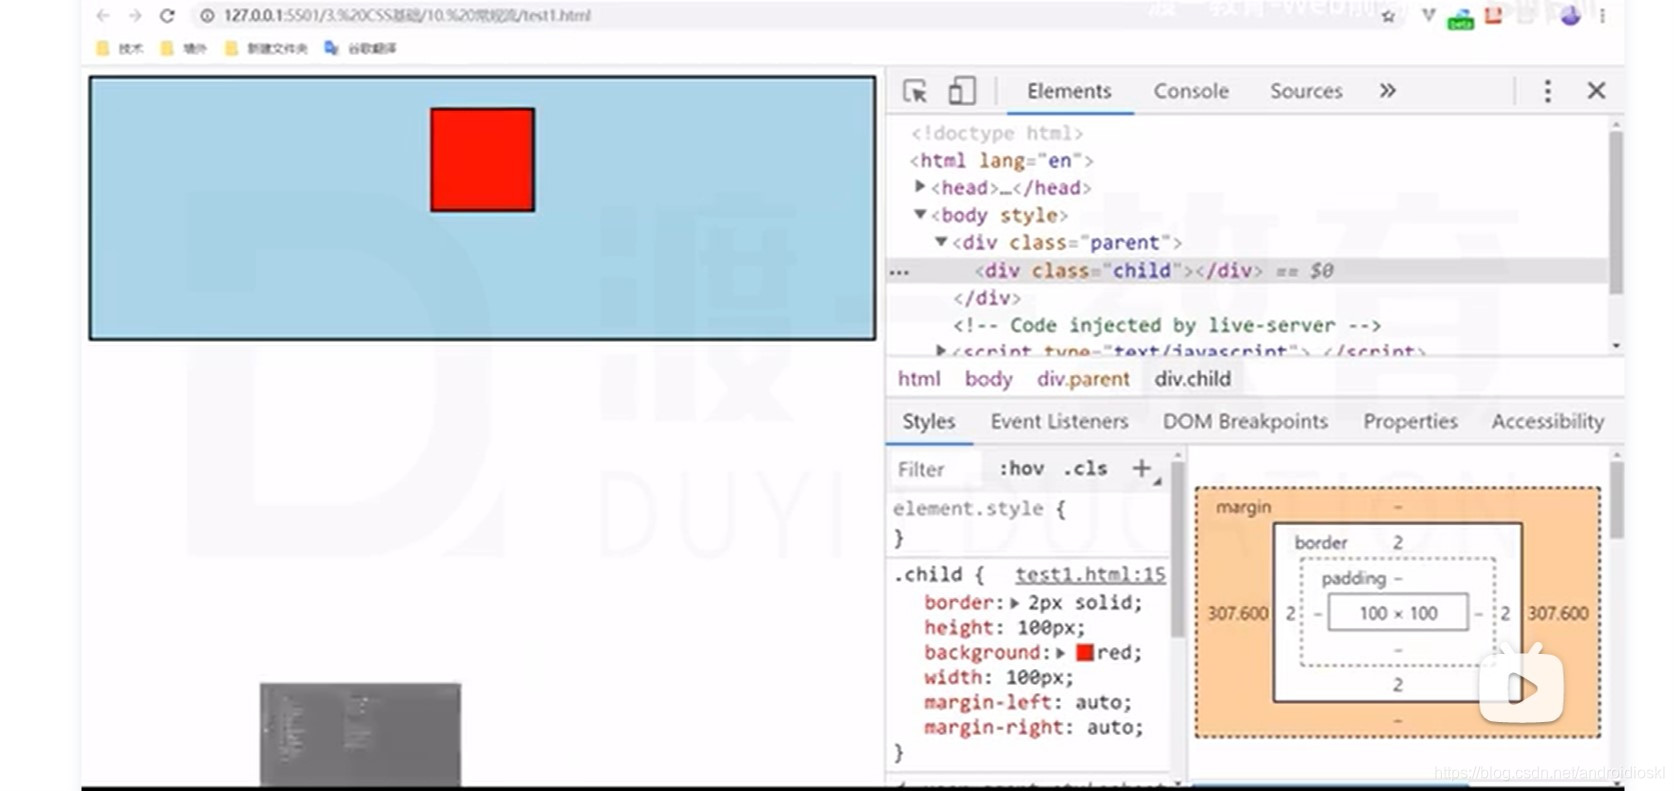This screenshot has width=1674, height=791.
Task: Click the margin-right auto value
Action: [x=1114, y=728]
